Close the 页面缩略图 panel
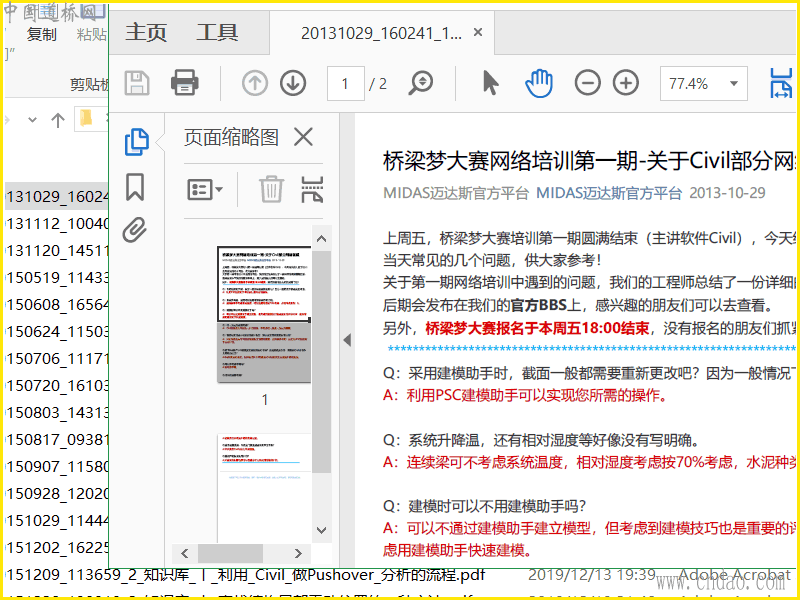800x600 pixels. [x=304, y=137]
